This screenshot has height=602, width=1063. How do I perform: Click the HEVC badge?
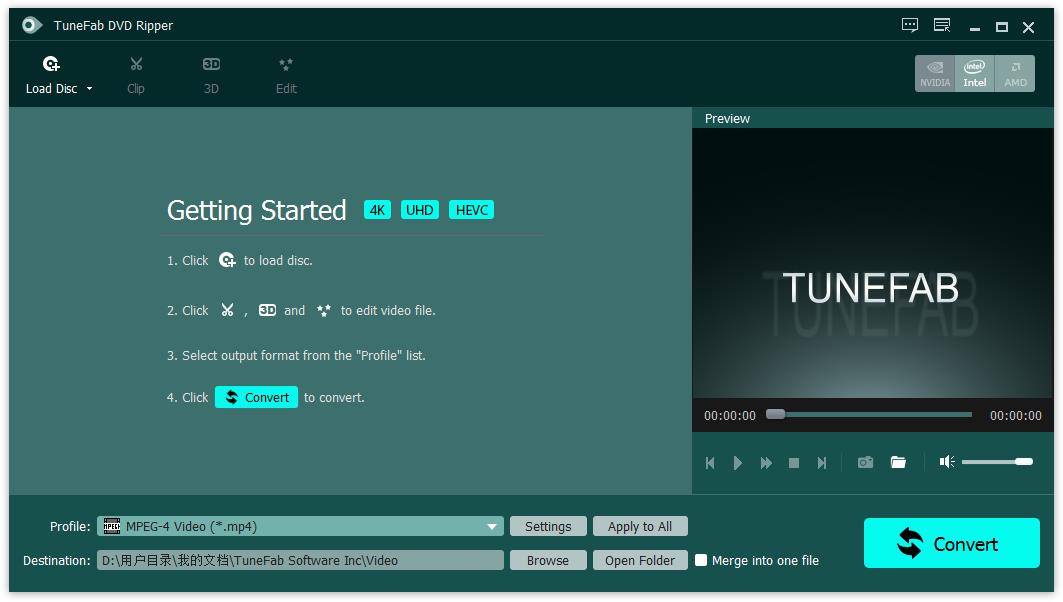pyautogui.click(x=471, y=210)
